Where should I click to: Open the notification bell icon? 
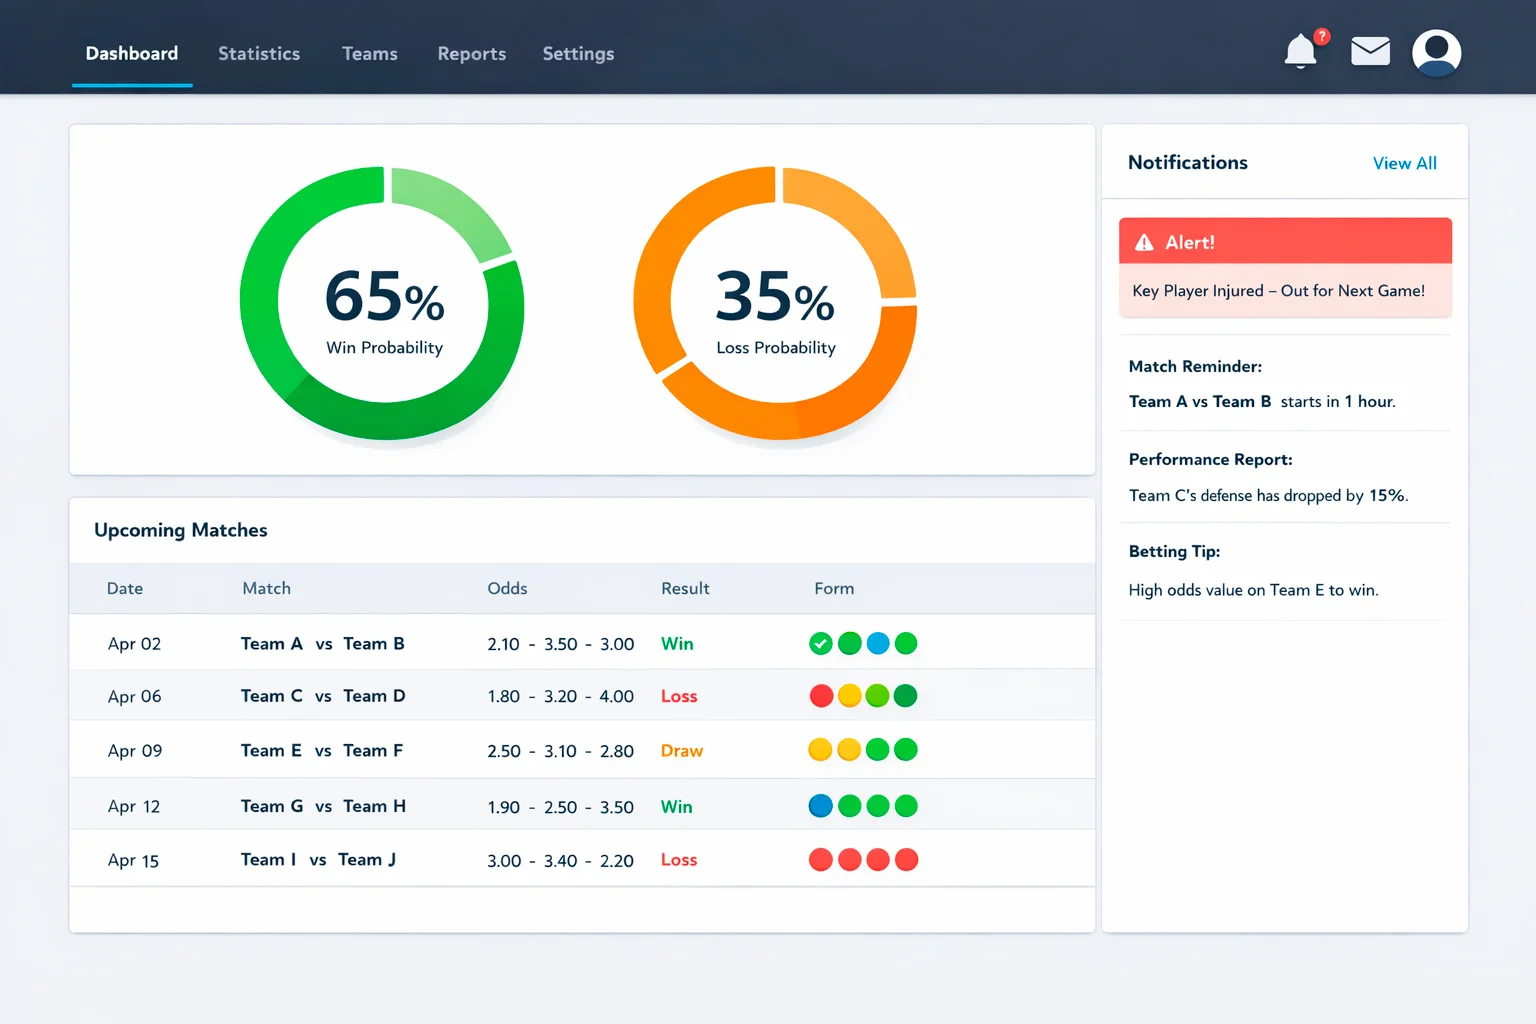(x=1300, y=52)
